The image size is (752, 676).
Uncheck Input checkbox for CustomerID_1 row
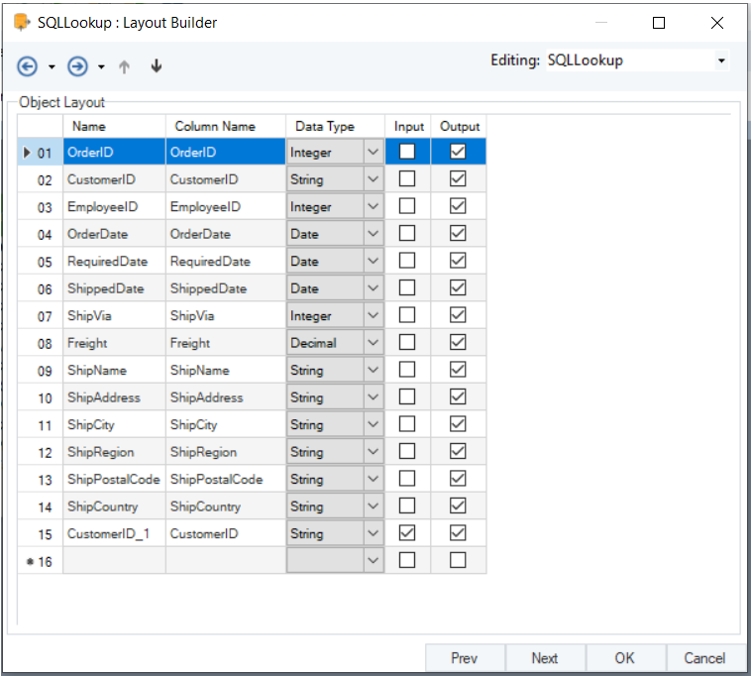(407, 533)
